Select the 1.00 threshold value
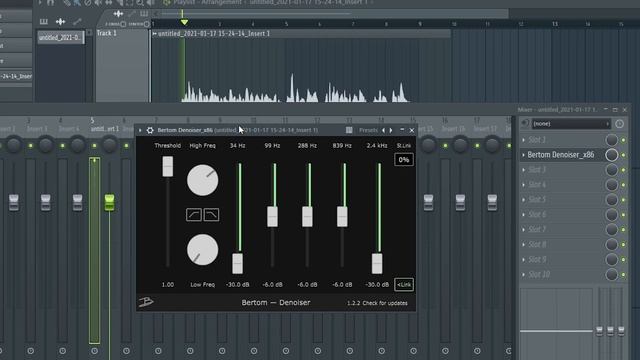 pos(168,284)
